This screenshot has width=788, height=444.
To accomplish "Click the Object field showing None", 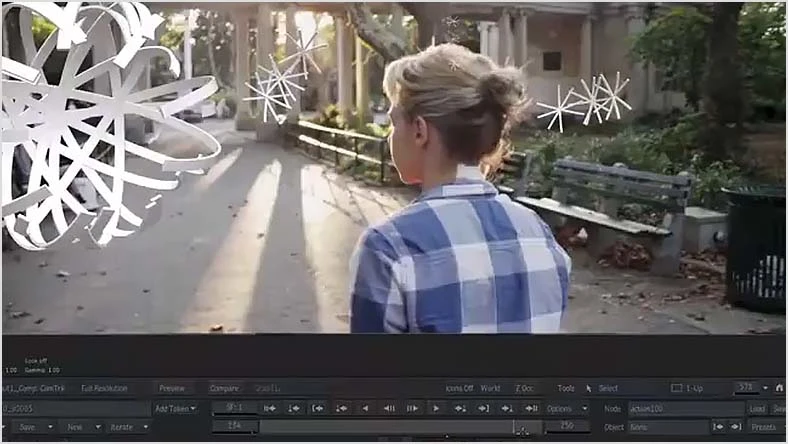I will 668,427.
